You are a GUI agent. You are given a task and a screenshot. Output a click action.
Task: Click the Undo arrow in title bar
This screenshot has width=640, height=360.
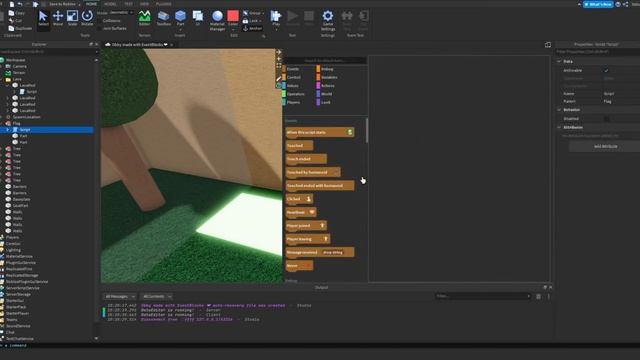coord(20,4)
